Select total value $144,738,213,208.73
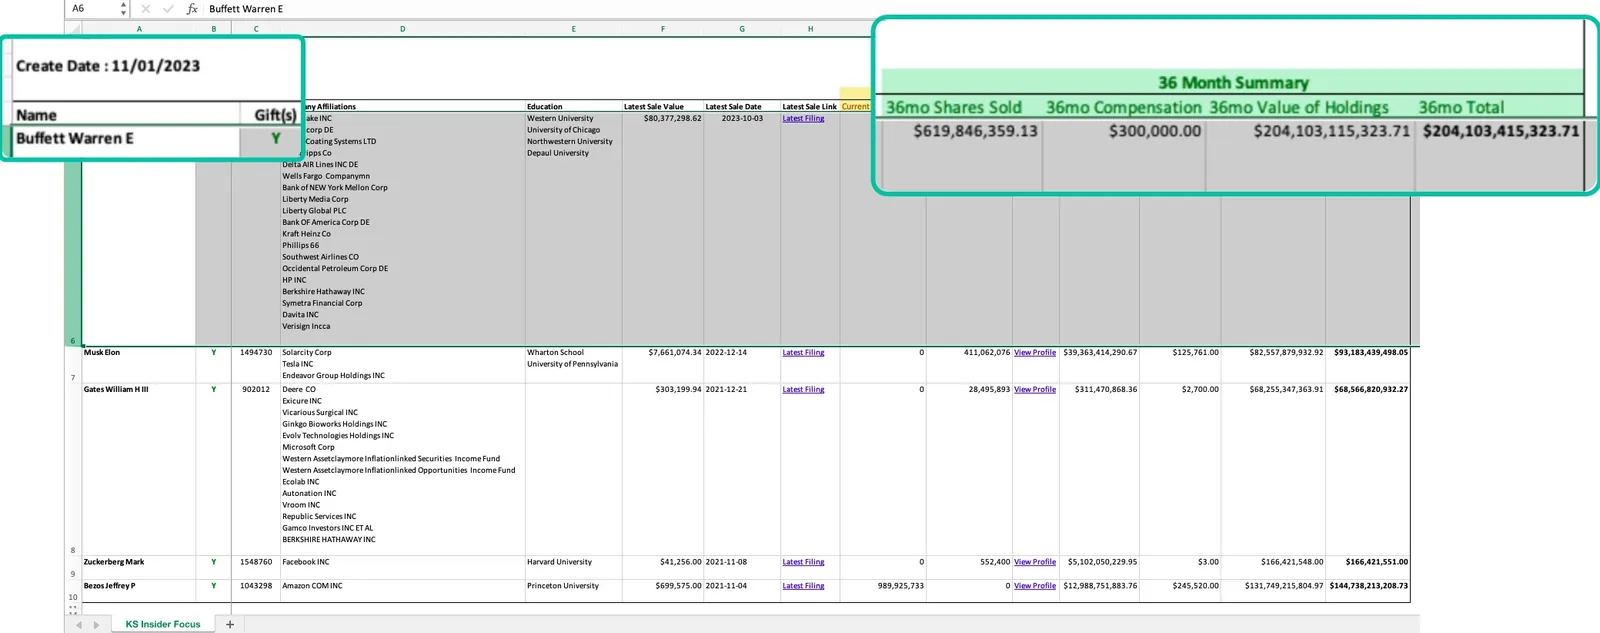This screenshot has width=1600, height=633. click(1368, 591)
